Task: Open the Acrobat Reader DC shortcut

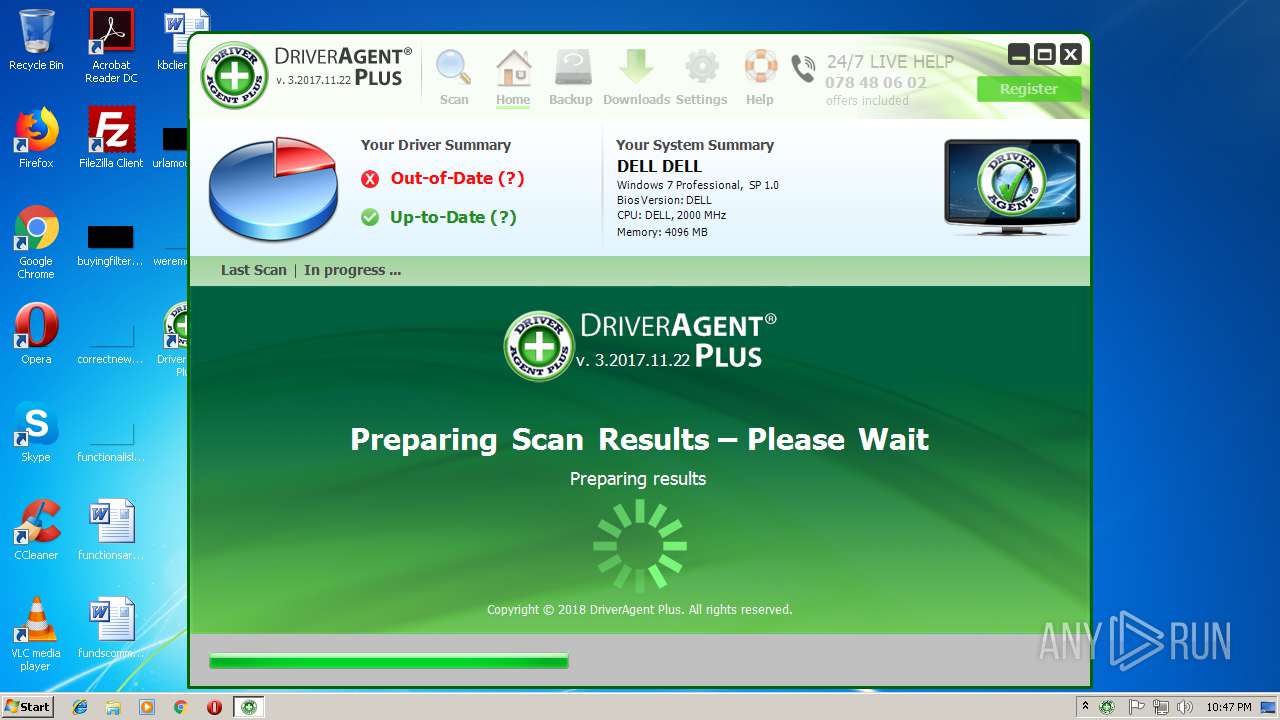Action: click(111, 45)
